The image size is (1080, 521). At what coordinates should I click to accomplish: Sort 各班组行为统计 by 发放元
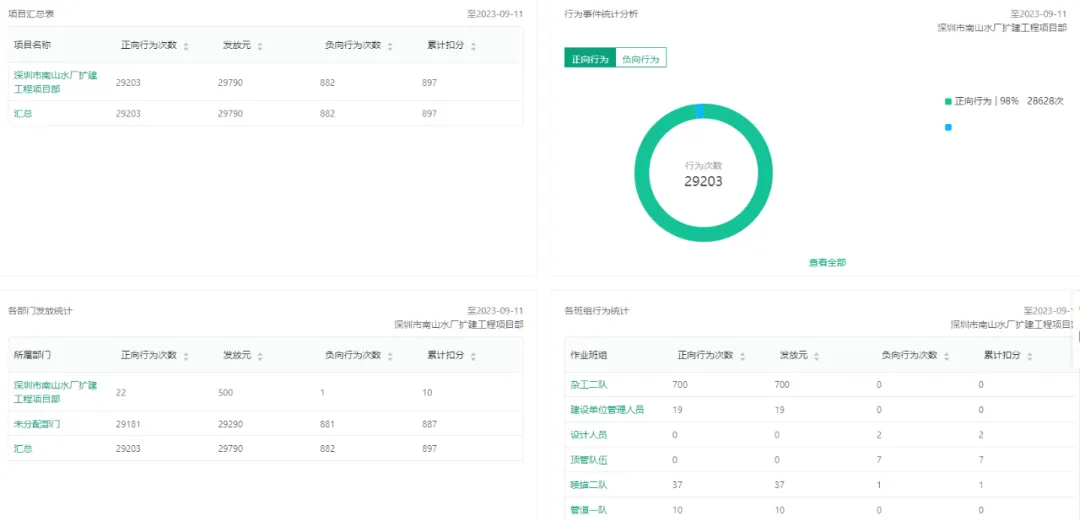pos(816,356)
